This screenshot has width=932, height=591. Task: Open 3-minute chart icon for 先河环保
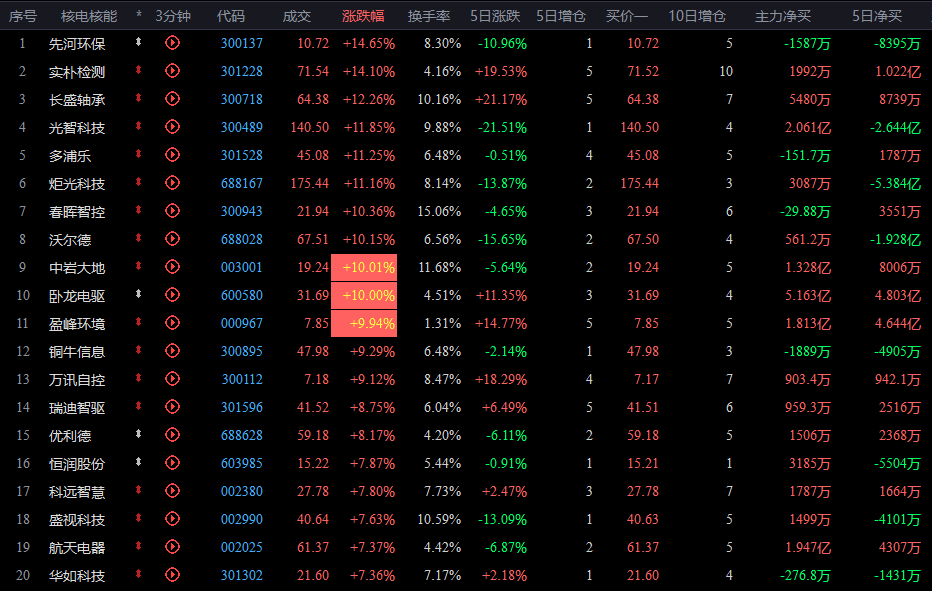[x=172, y=43]
